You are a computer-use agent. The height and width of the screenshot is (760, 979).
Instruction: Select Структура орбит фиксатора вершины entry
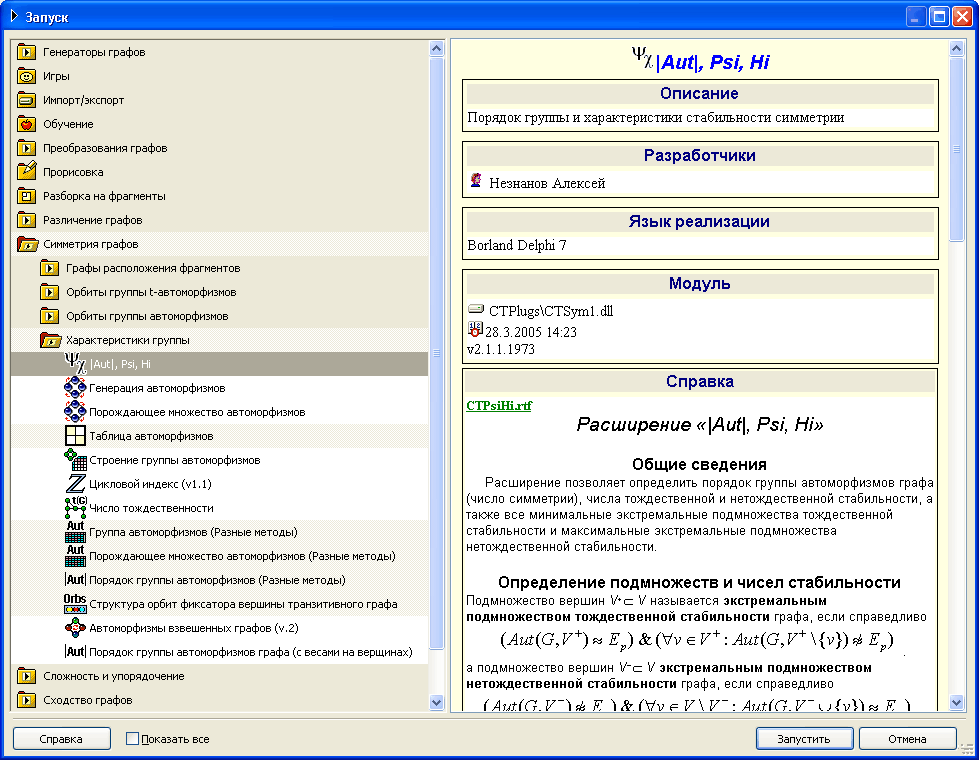point(243,604)
